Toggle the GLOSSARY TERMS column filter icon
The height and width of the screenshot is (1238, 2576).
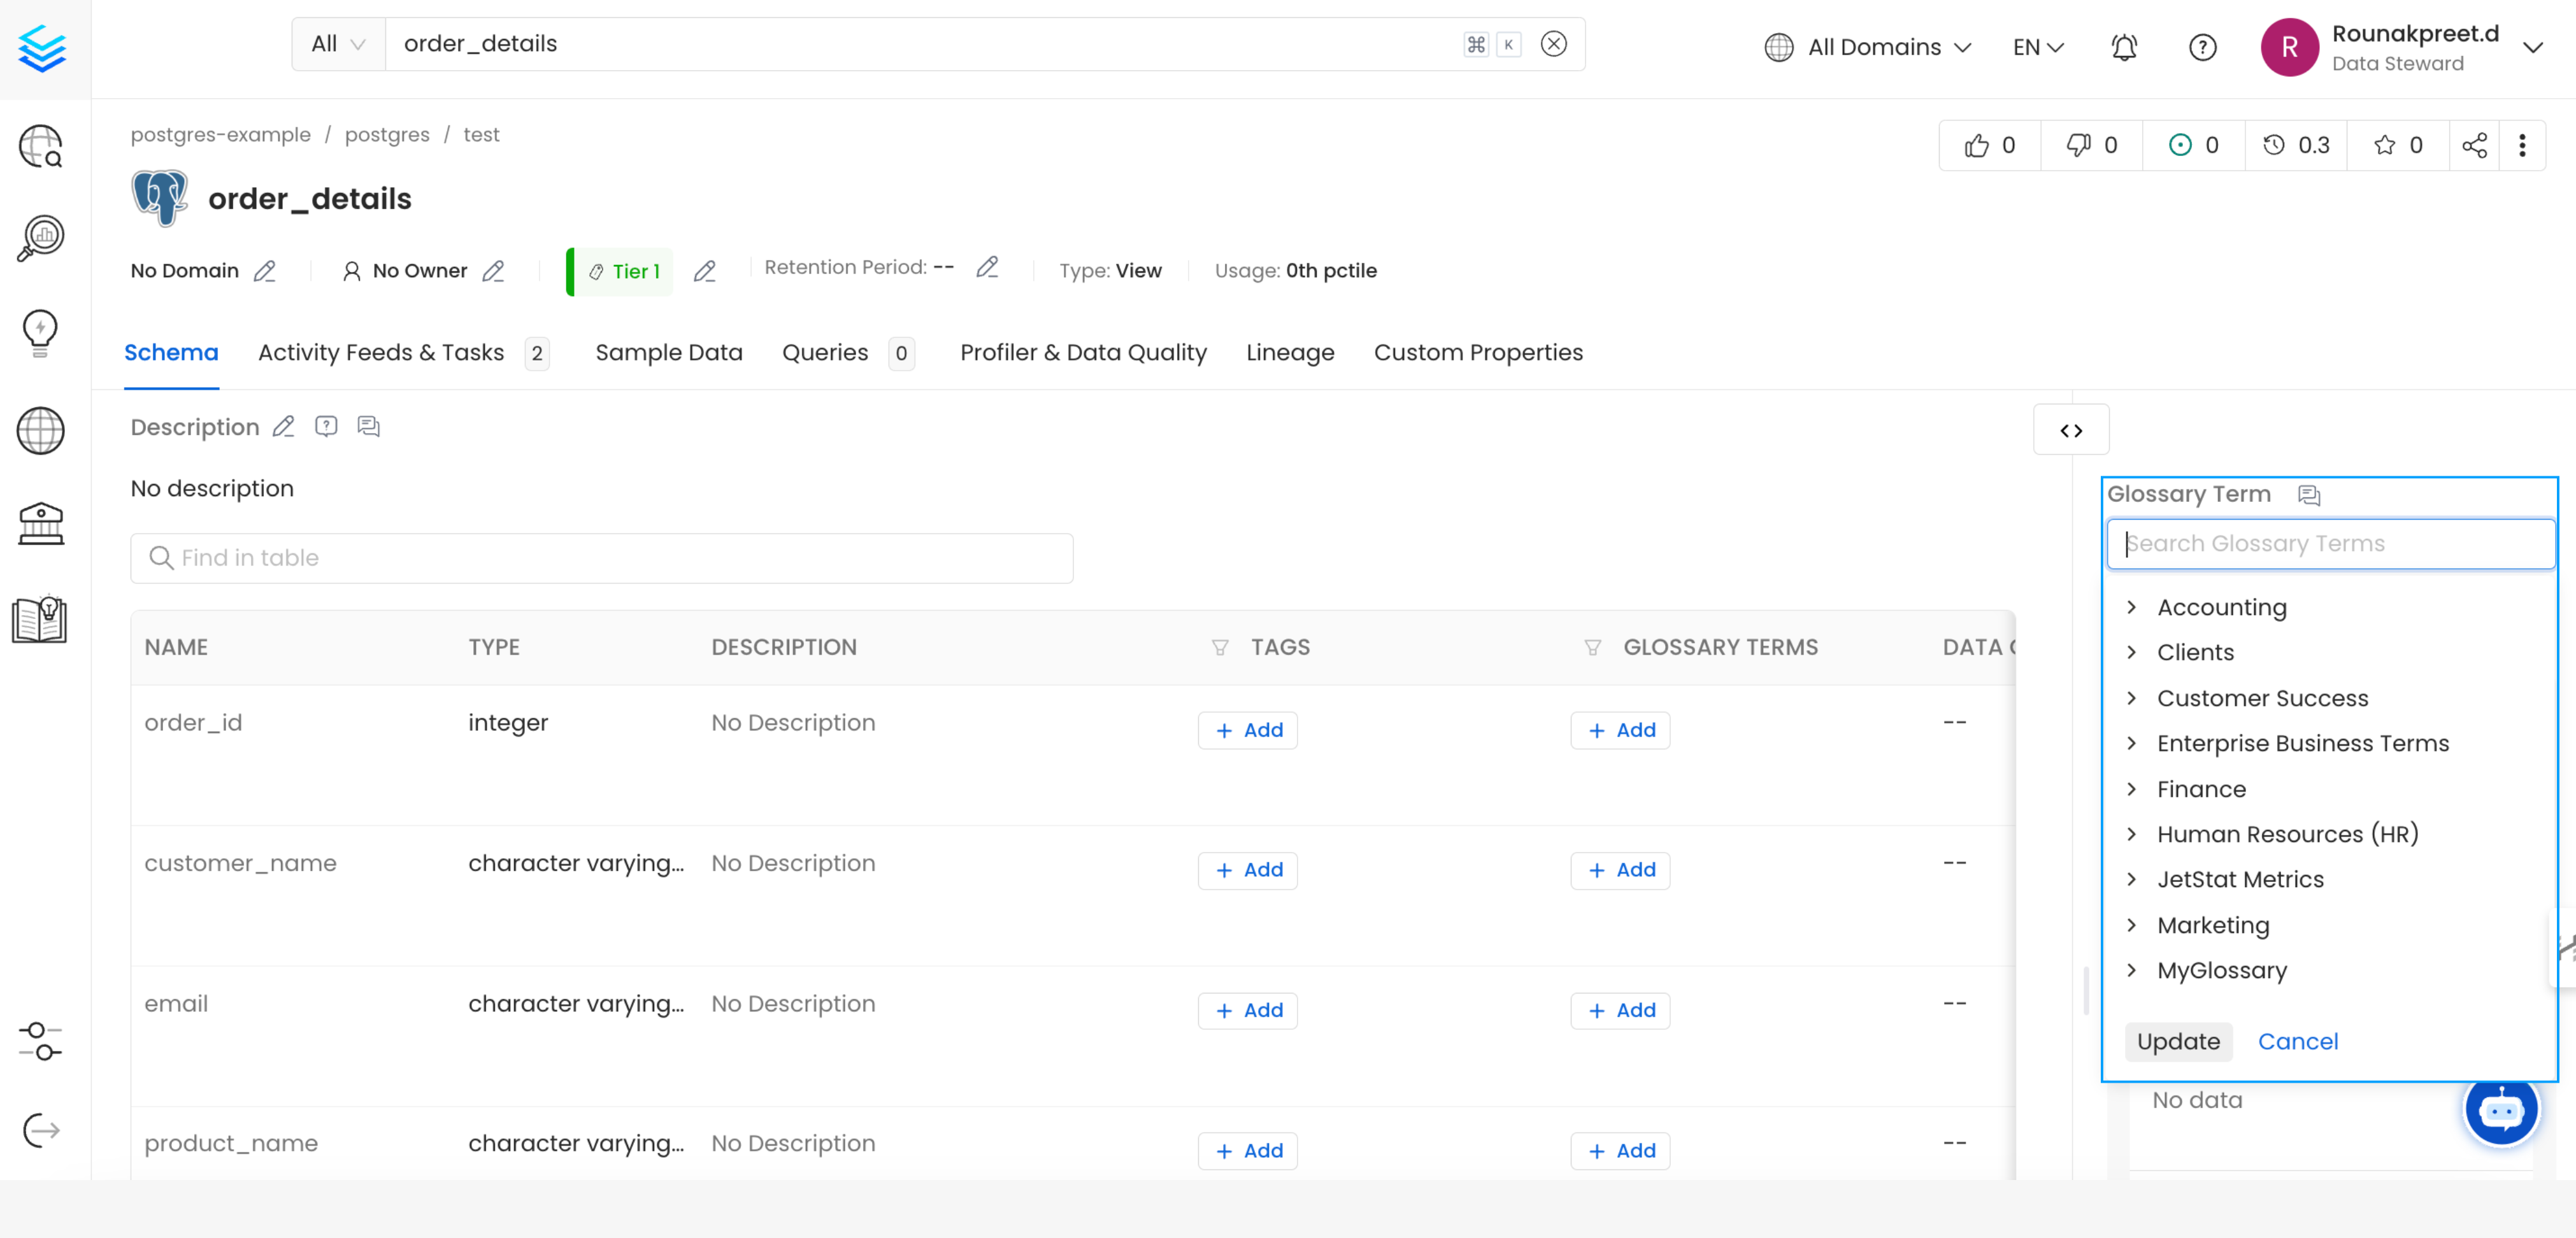pyautogui.click(x=1593, y=648)
